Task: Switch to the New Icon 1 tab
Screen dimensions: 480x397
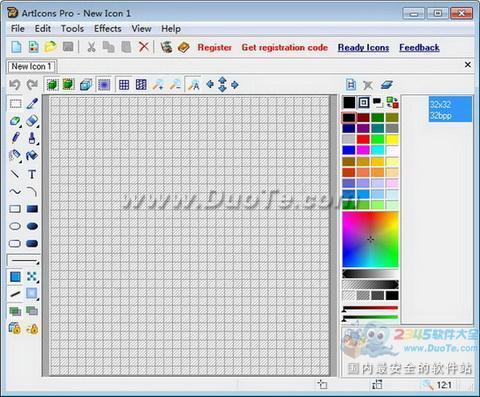Action: pyautogui.click(x=32, y=66)
